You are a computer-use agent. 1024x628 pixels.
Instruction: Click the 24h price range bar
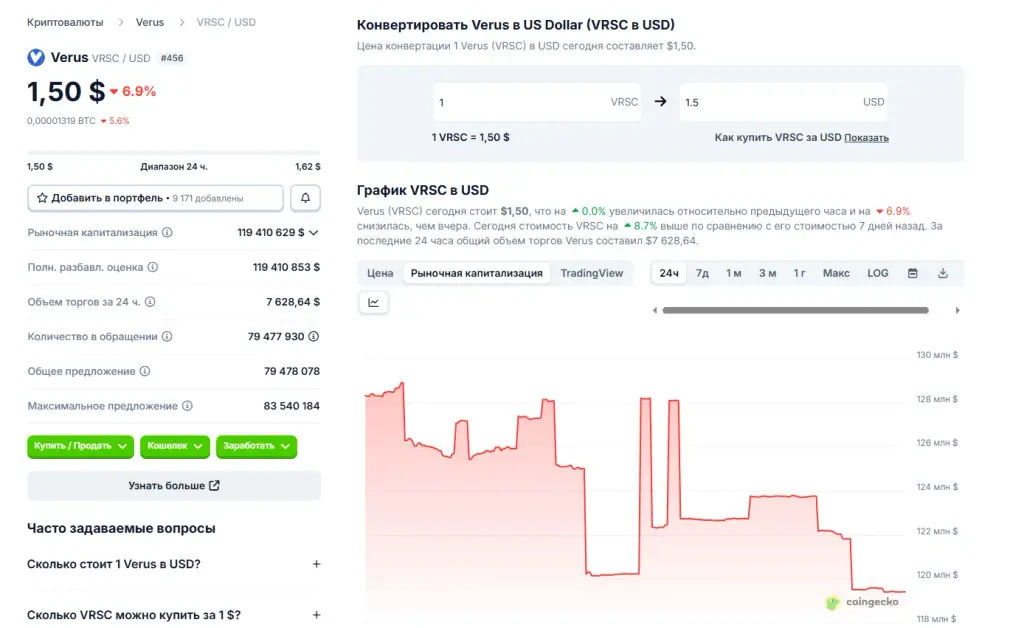click(174, 153)
